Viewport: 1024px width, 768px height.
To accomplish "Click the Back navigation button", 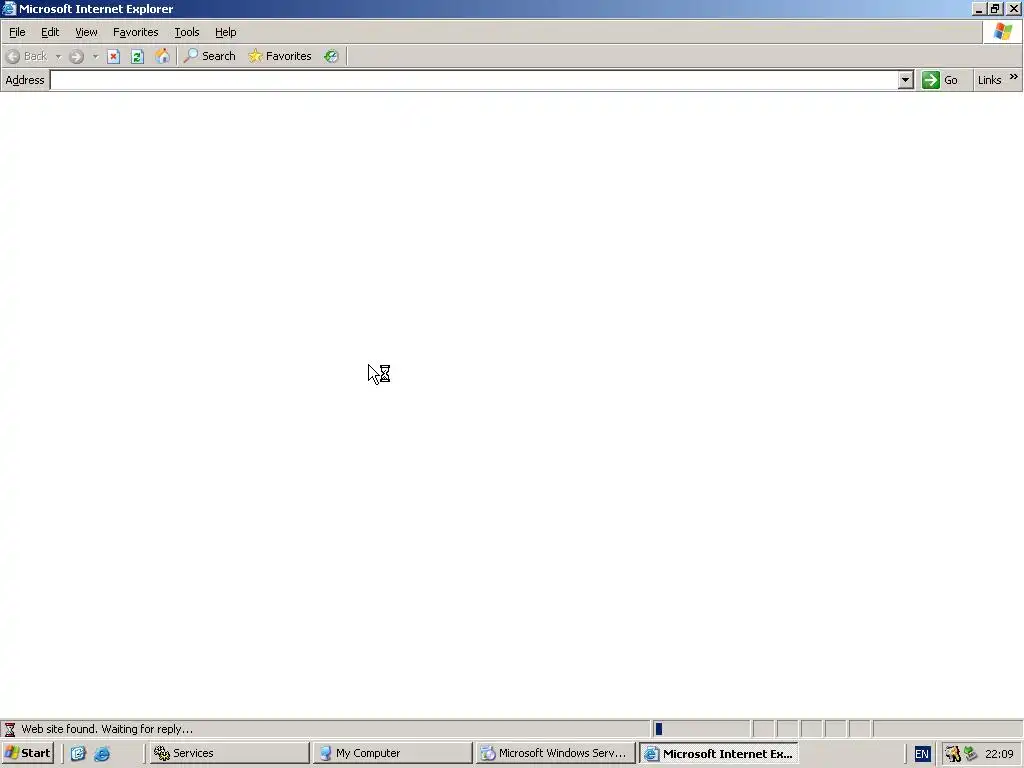I will coord(27,56).
